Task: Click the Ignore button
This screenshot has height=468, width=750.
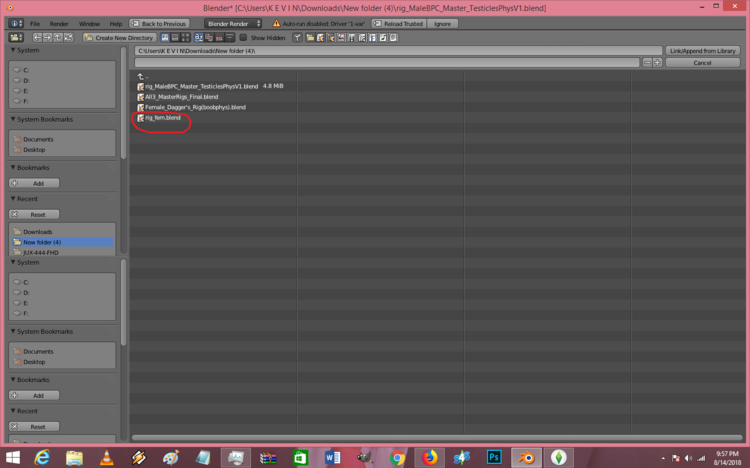Action: pos(442,23)
